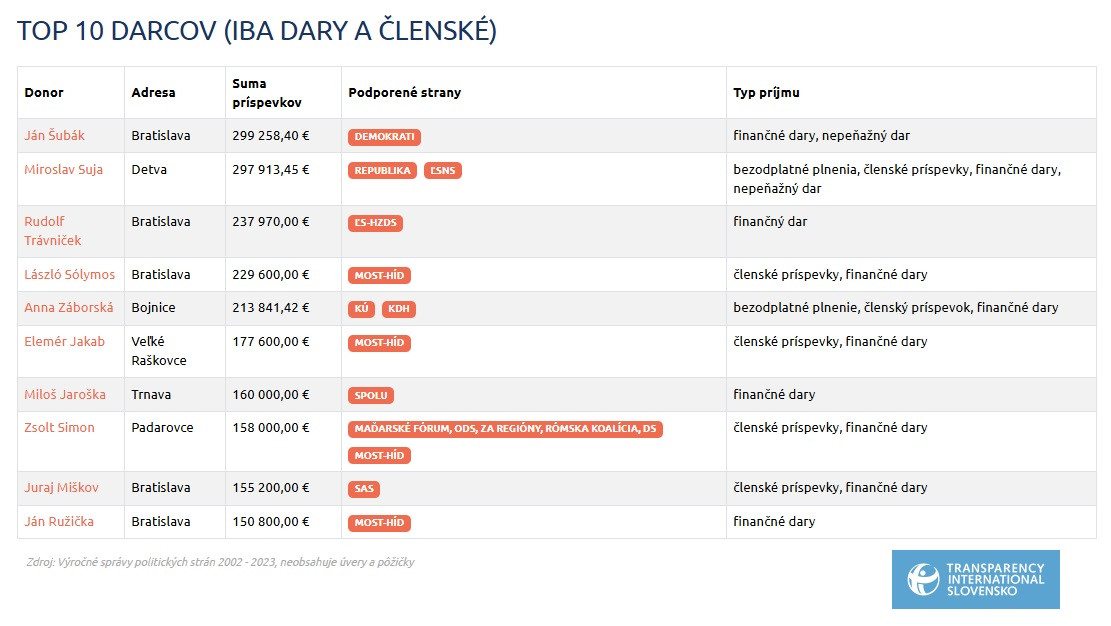This screenshot has width=1111, height=626.
Task: Open Miroslav Suja donor link
Action: (x=63, y=169)
